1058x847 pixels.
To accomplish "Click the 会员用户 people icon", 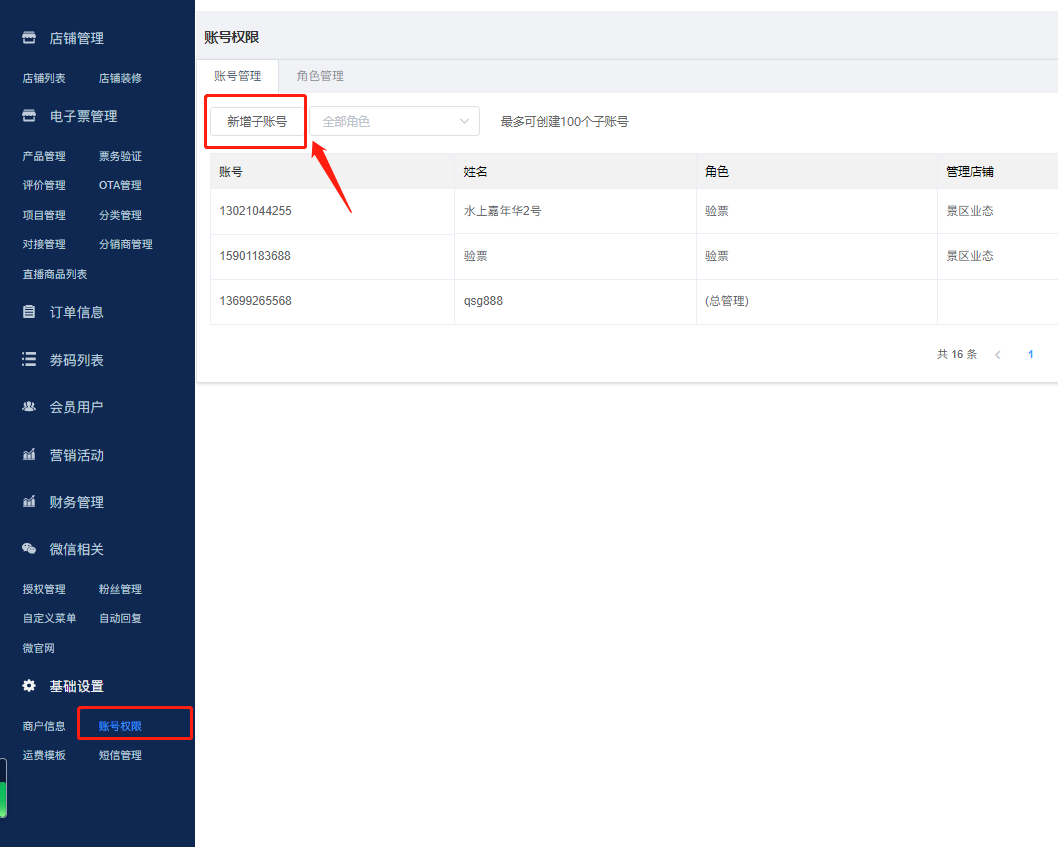I will 29,407.
